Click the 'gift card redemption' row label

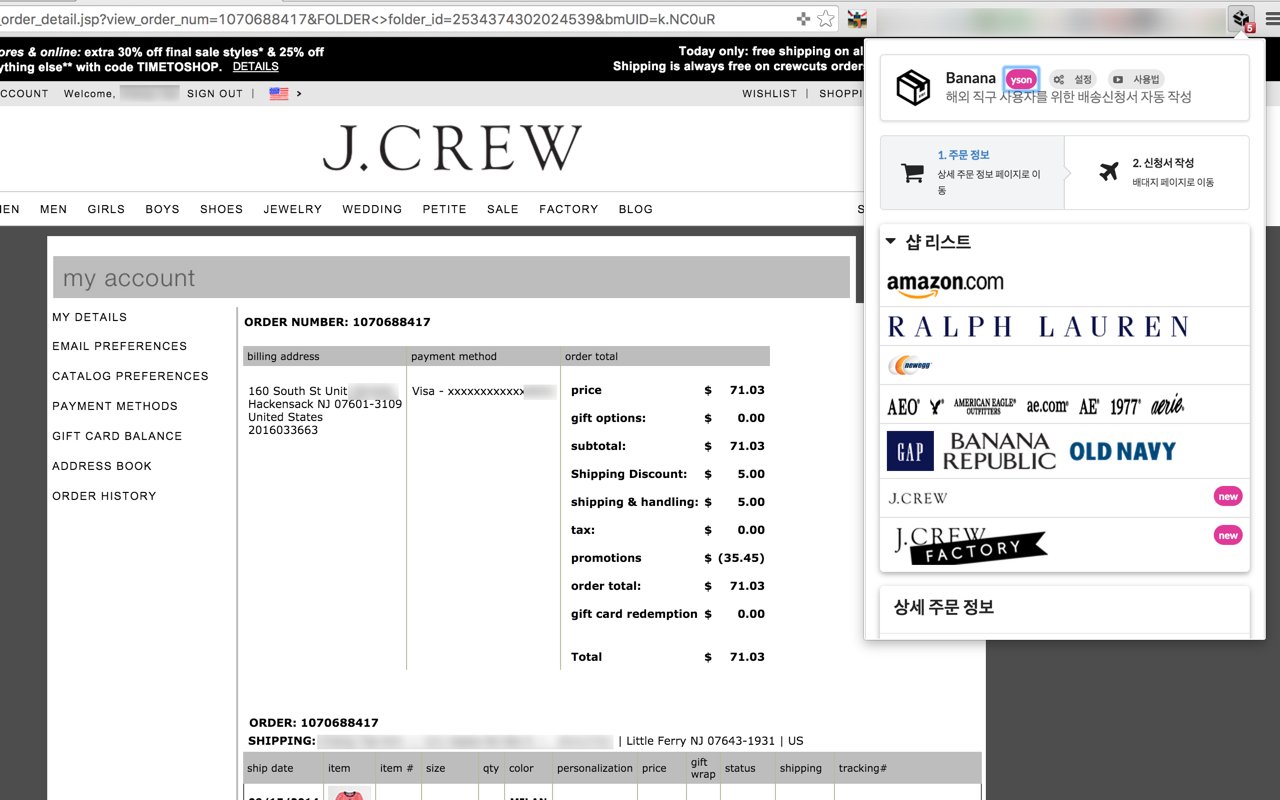point(634,614)
